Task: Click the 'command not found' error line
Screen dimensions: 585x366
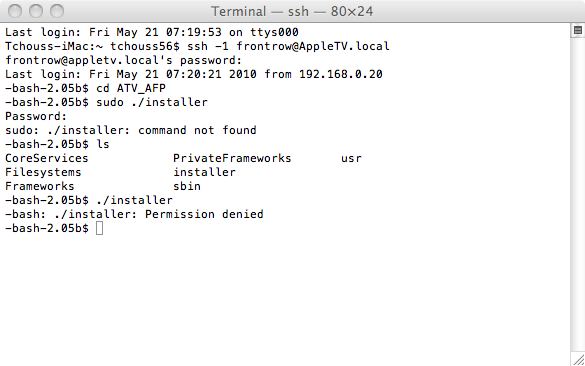Action: click(131, 130)
